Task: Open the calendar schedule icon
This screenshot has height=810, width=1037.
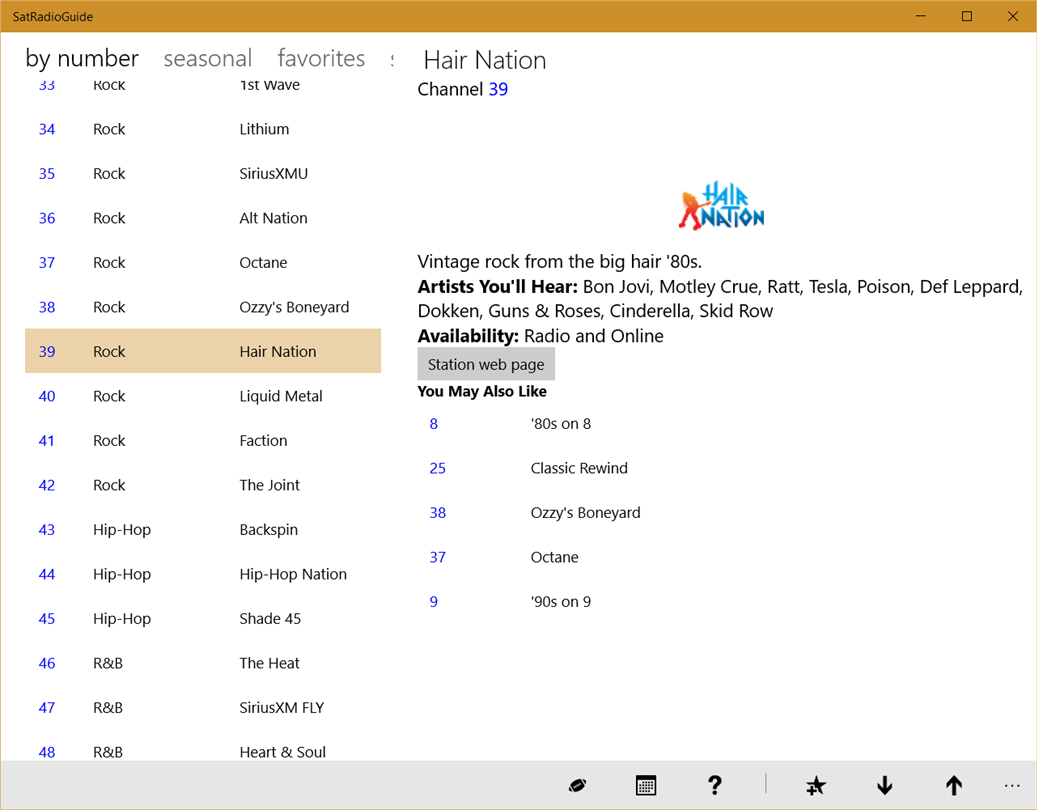Action: pyautogui.click(x=645, y=786)
